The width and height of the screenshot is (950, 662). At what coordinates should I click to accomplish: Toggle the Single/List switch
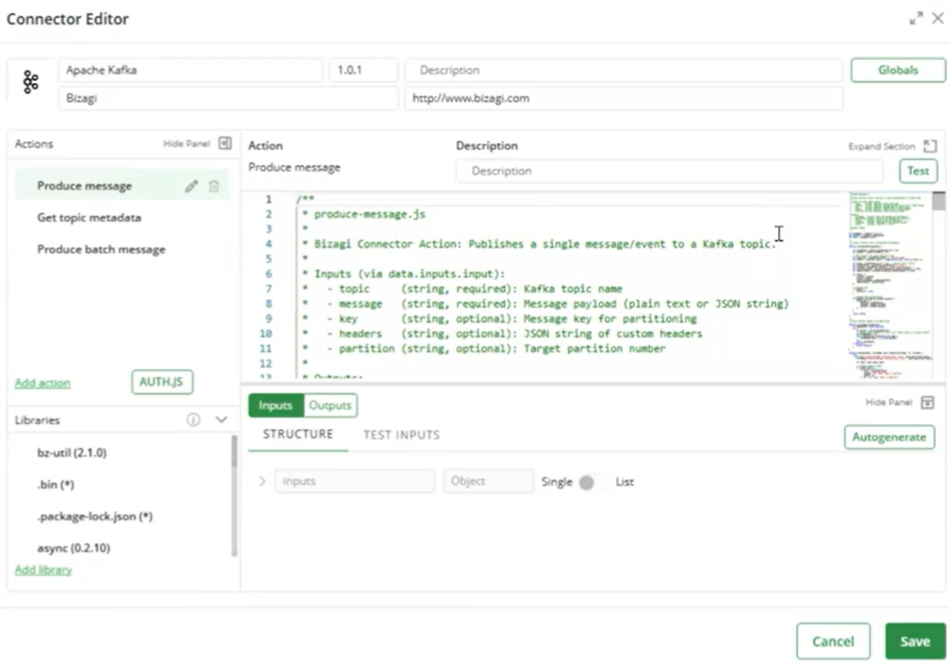(593, 482)
